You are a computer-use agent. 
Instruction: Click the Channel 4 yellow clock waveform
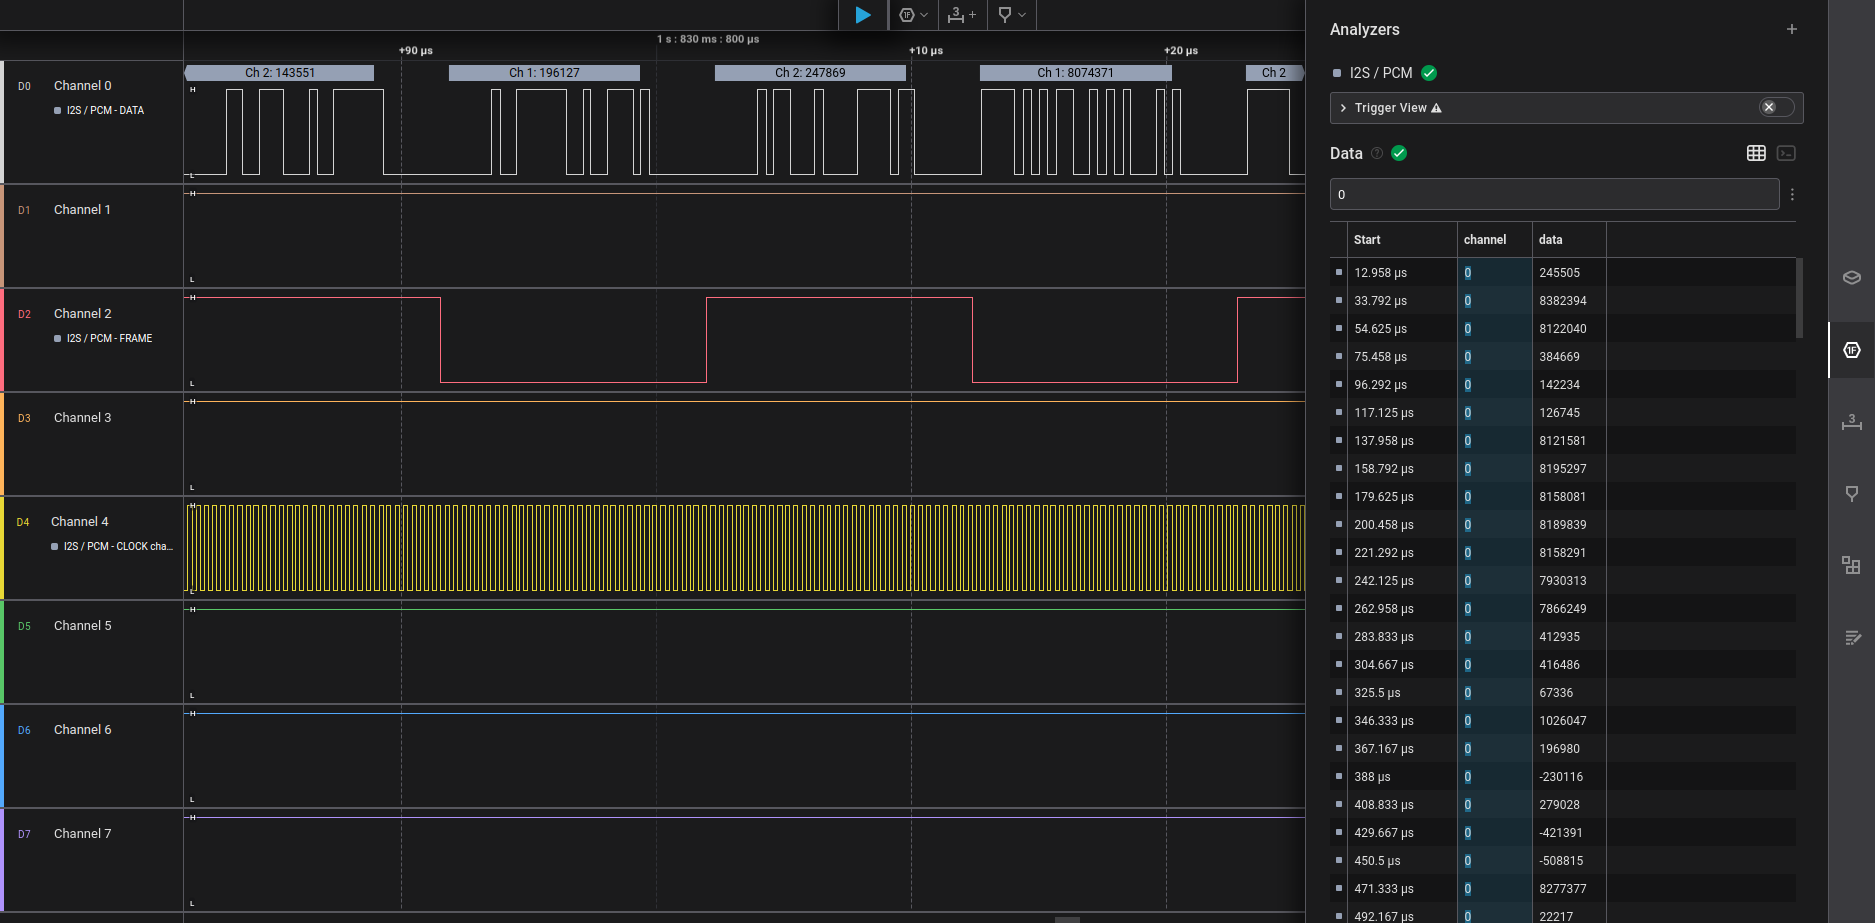[x=744, y=548]
